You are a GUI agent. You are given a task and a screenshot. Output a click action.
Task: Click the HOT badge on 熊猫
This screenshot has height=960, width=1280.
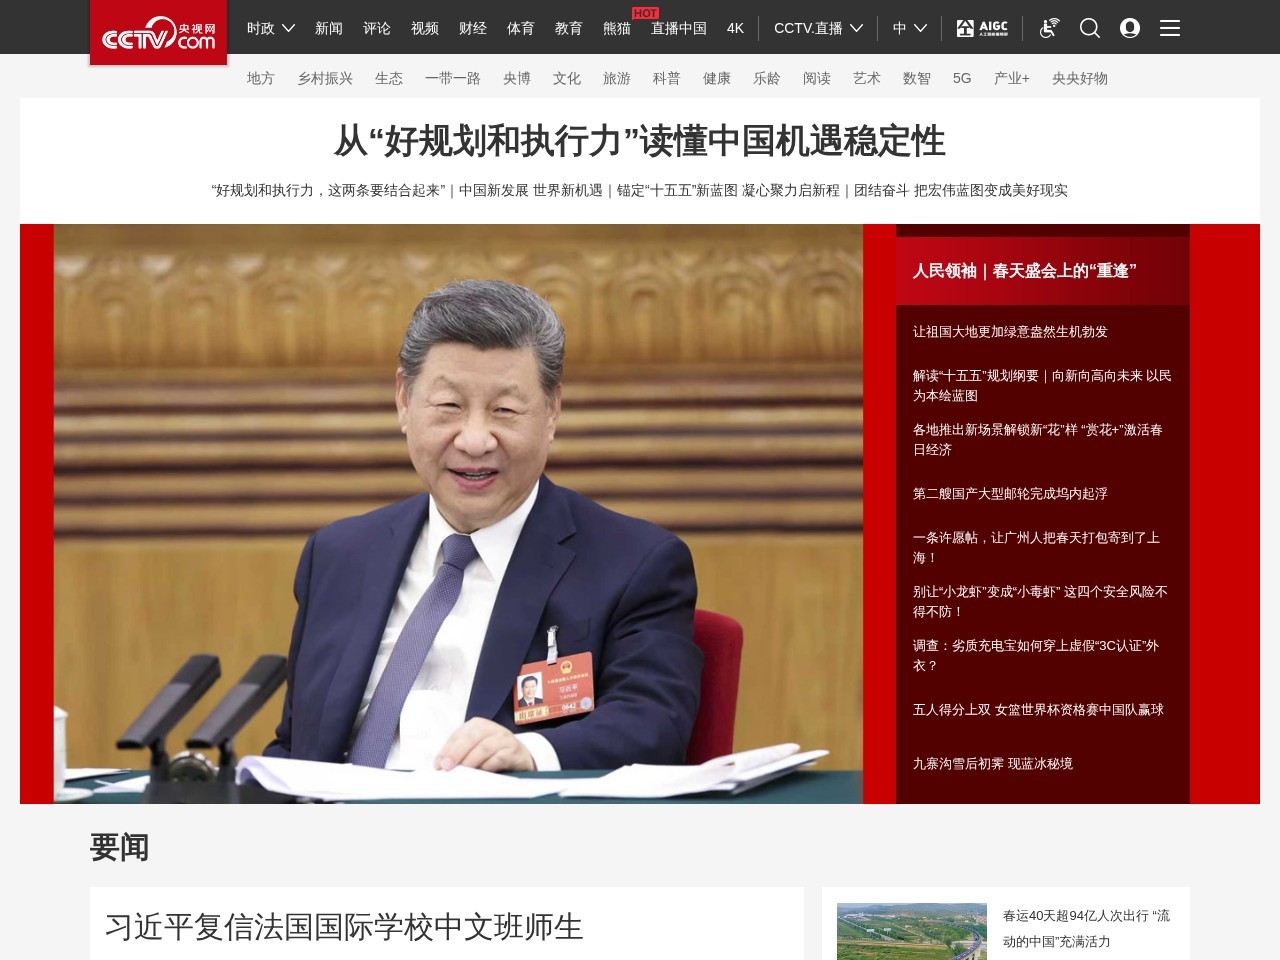coord(645,13)
